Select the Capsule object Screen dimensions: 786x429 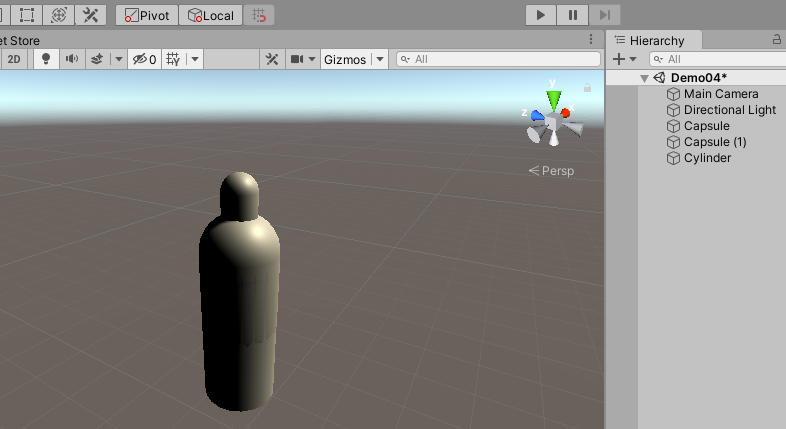(x=706, y=126)
